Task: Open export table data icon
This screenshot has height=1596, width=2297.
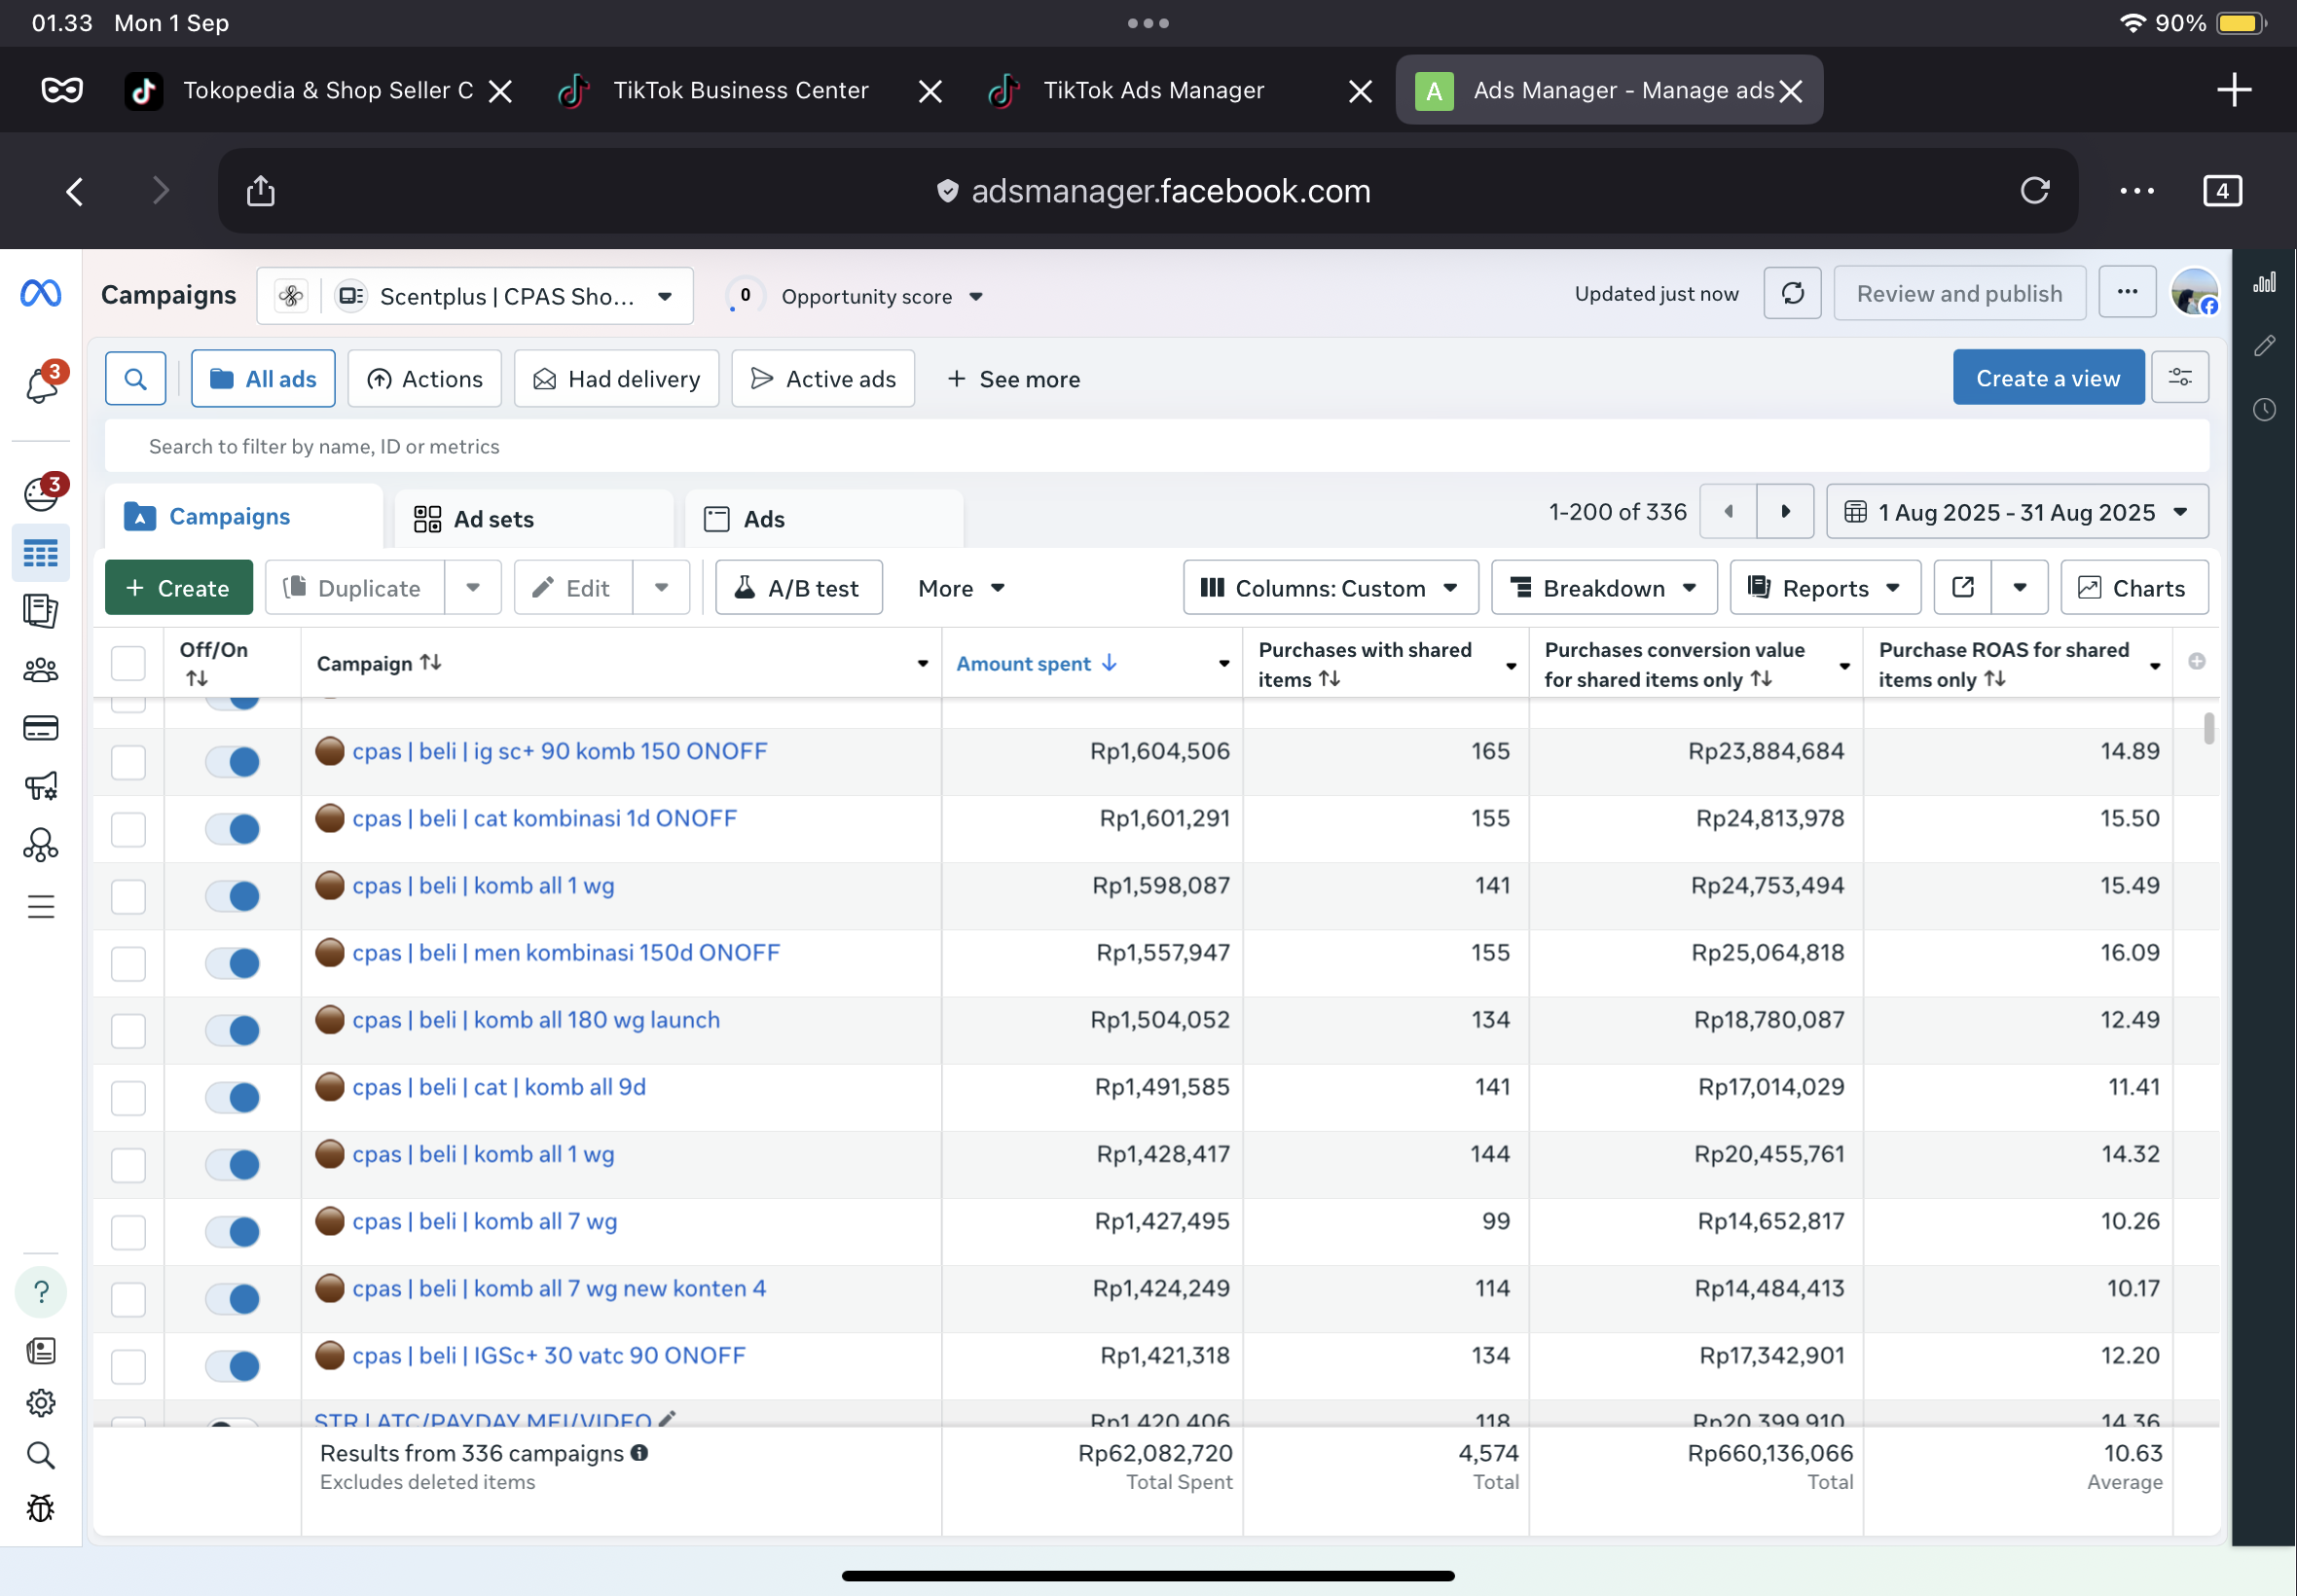Action: [1963, 587]
